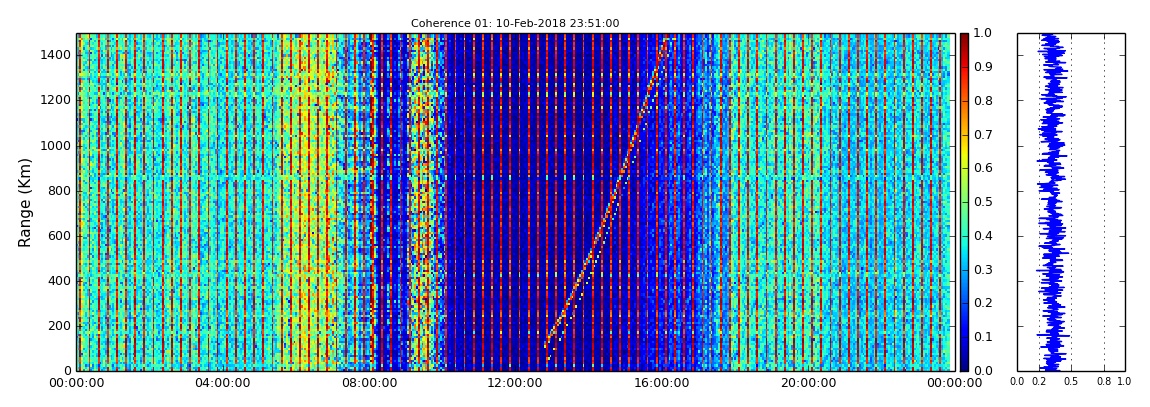The width and height of the screenshot is (1150, 407).
Task: Click the plot title 'Coherence 01: 10-Feb-2018 23:51:00'
Action: (515, 23)
